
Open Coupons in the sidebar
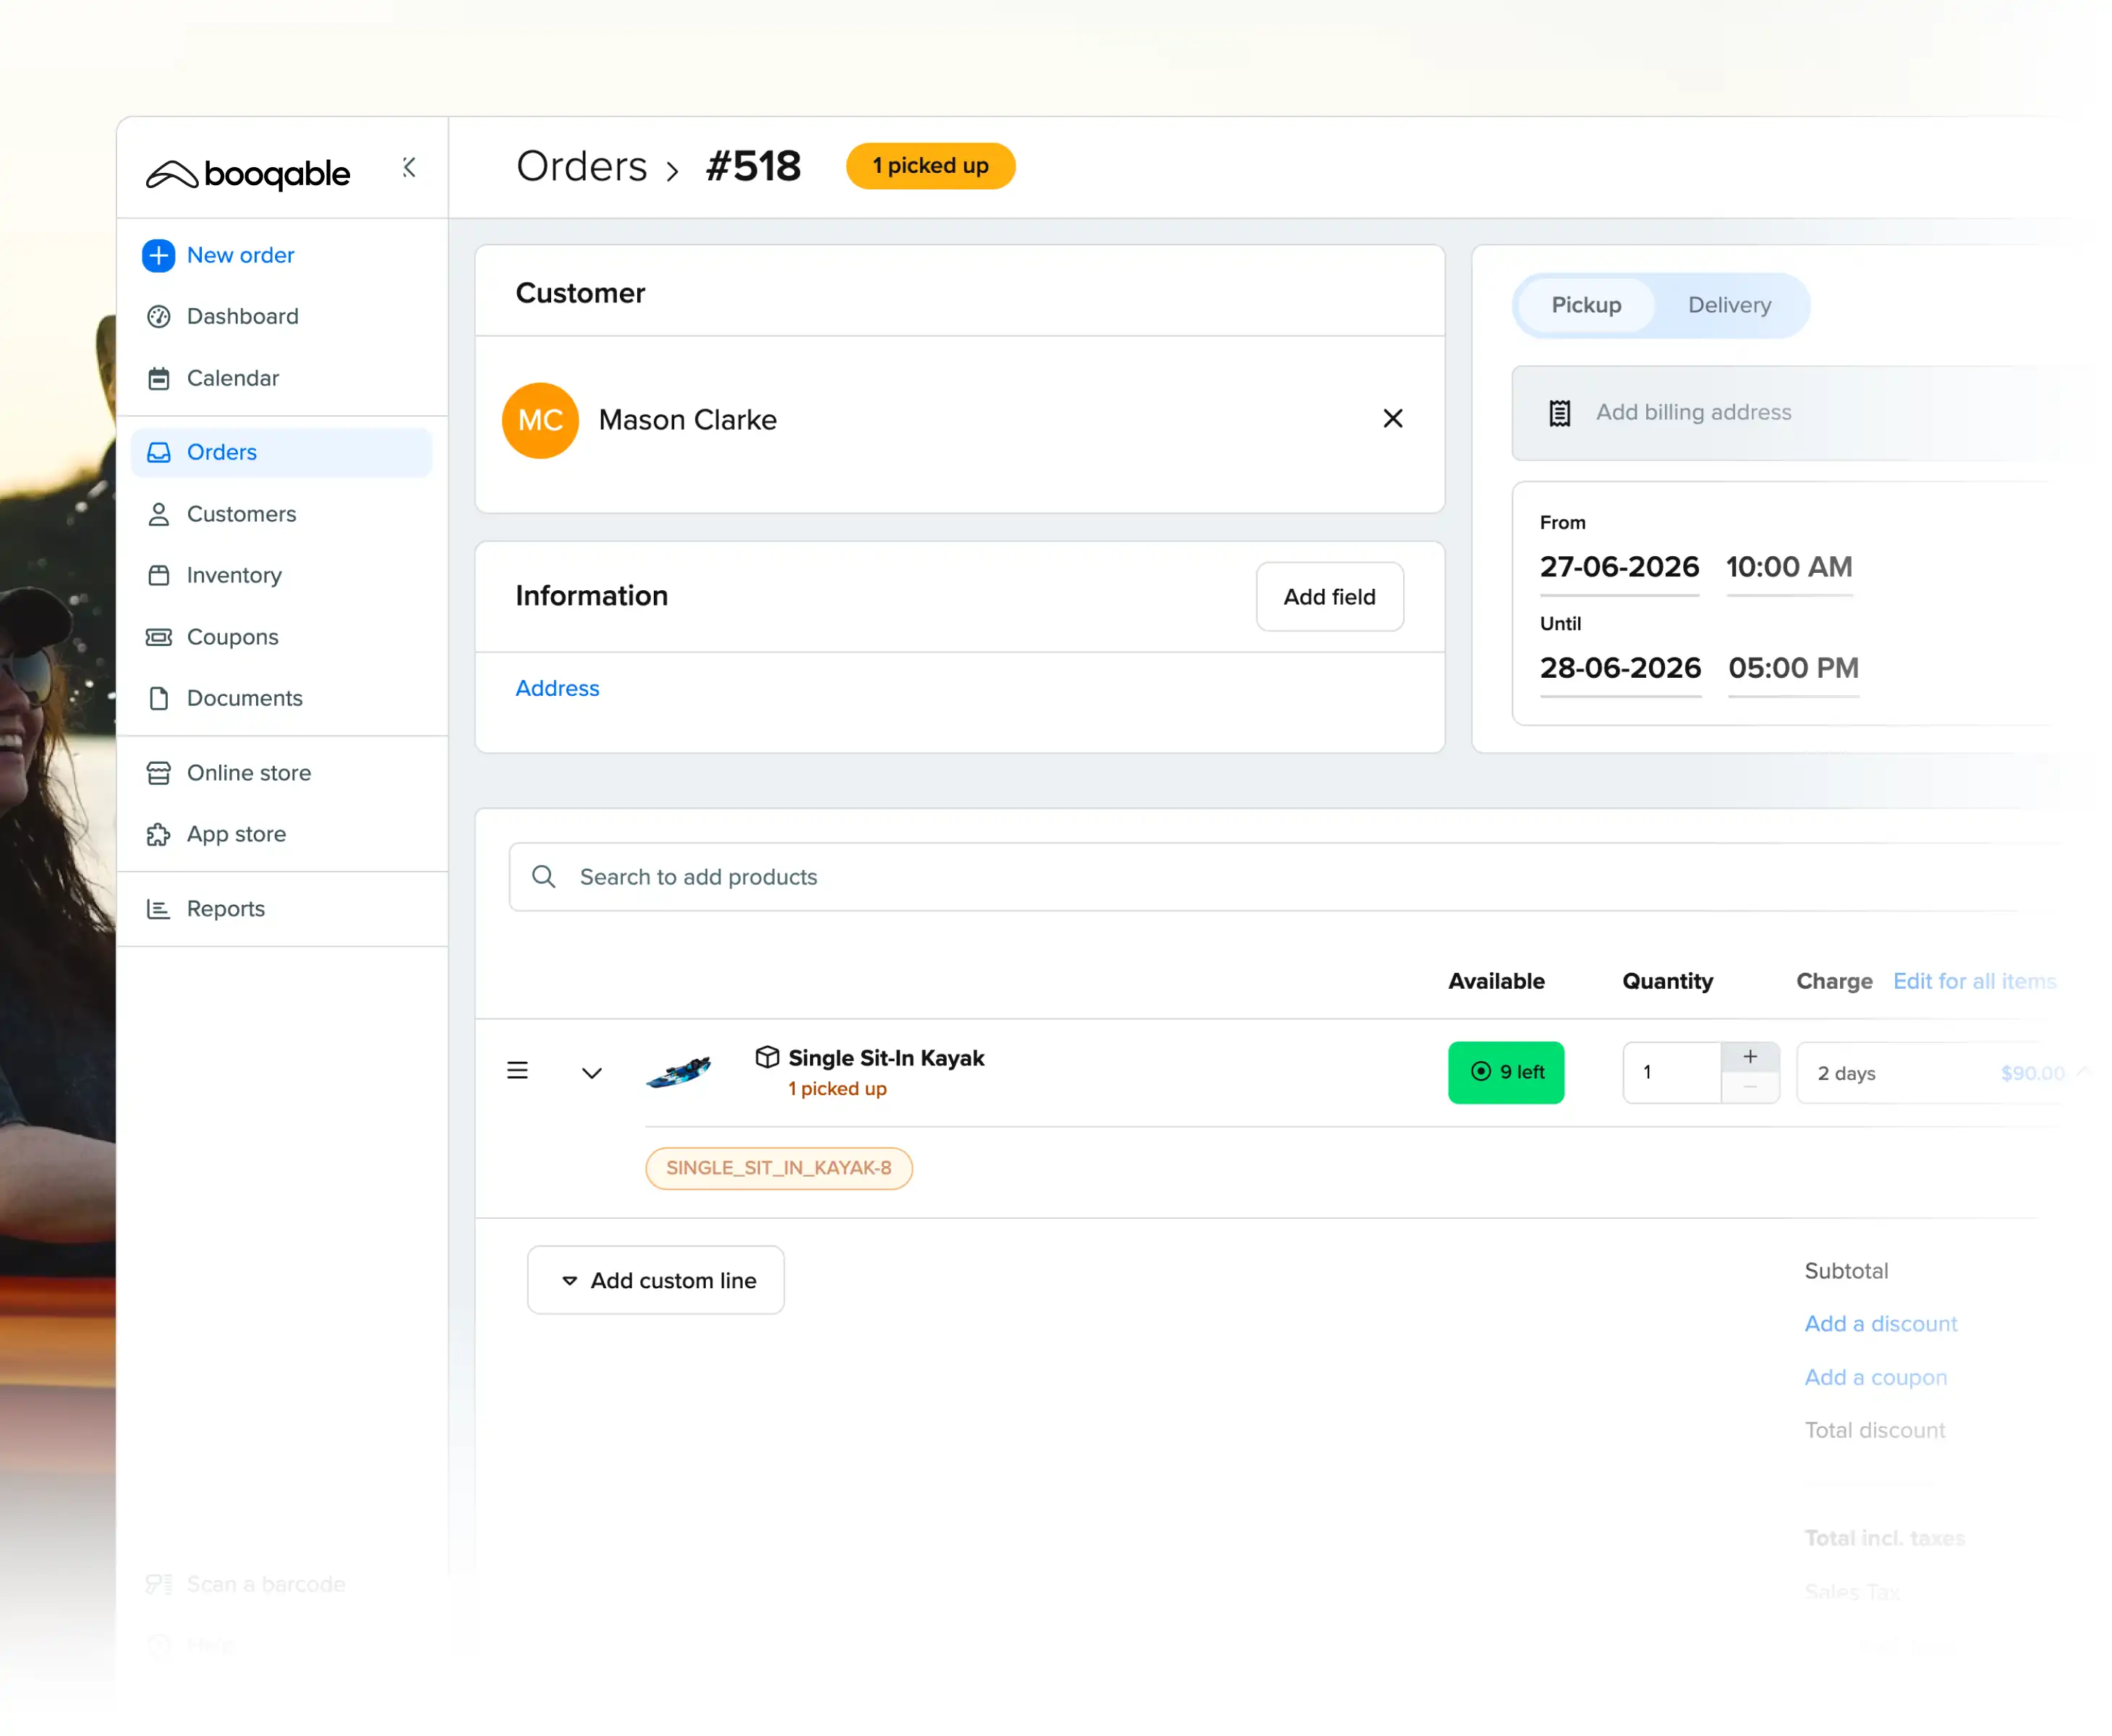tap(232, 637)
